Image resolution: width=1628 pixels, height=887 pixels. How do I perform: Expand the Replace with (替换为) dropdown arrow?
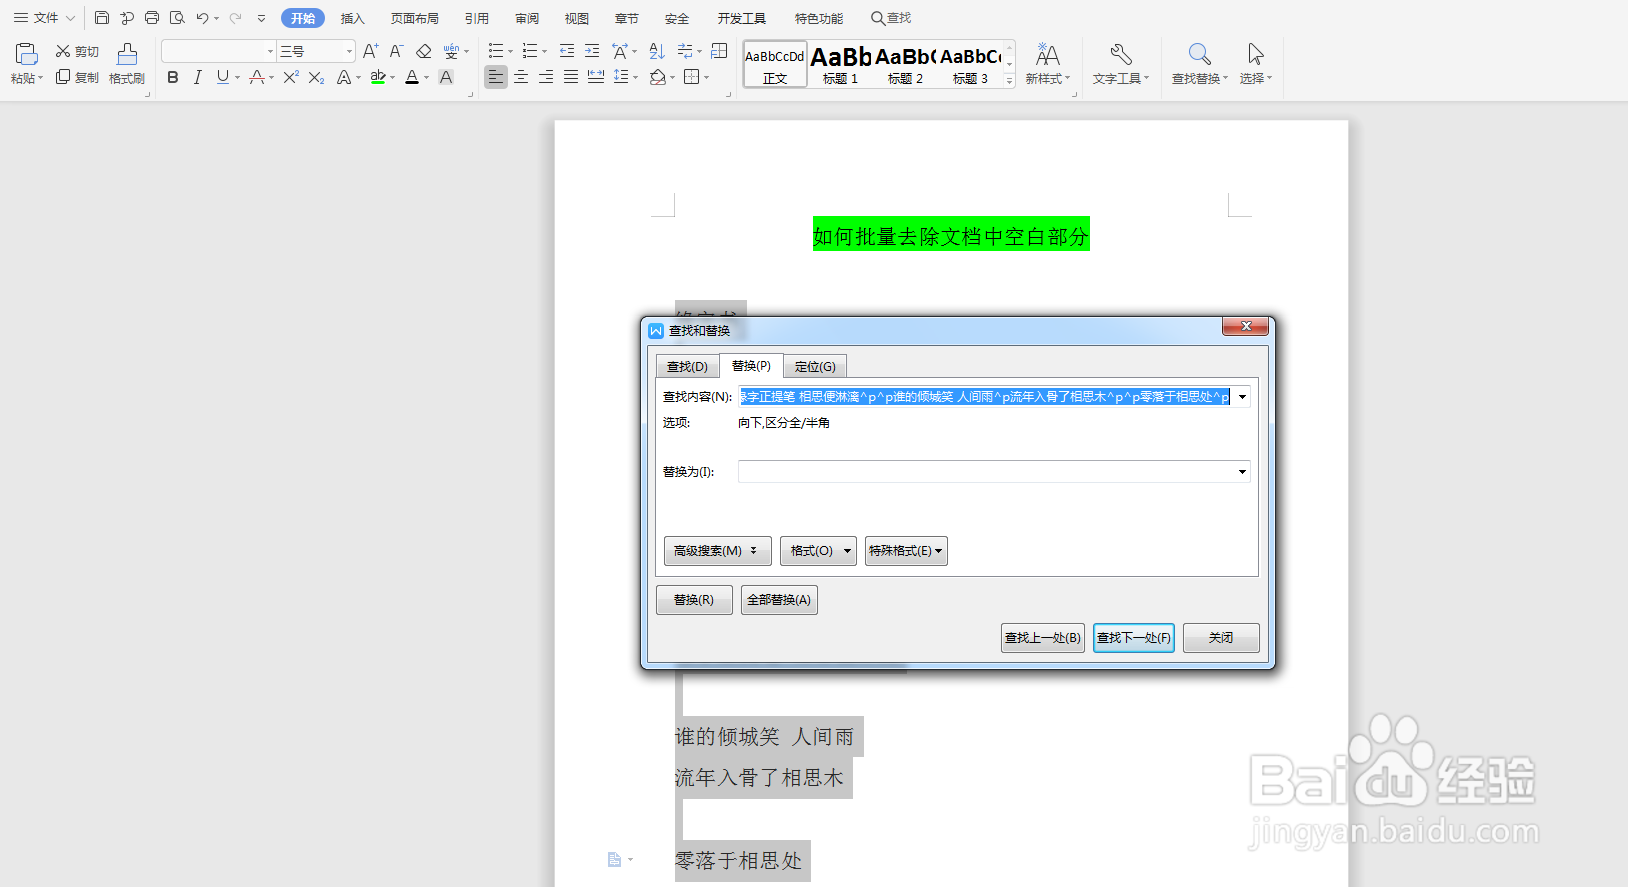(1242, 472)
